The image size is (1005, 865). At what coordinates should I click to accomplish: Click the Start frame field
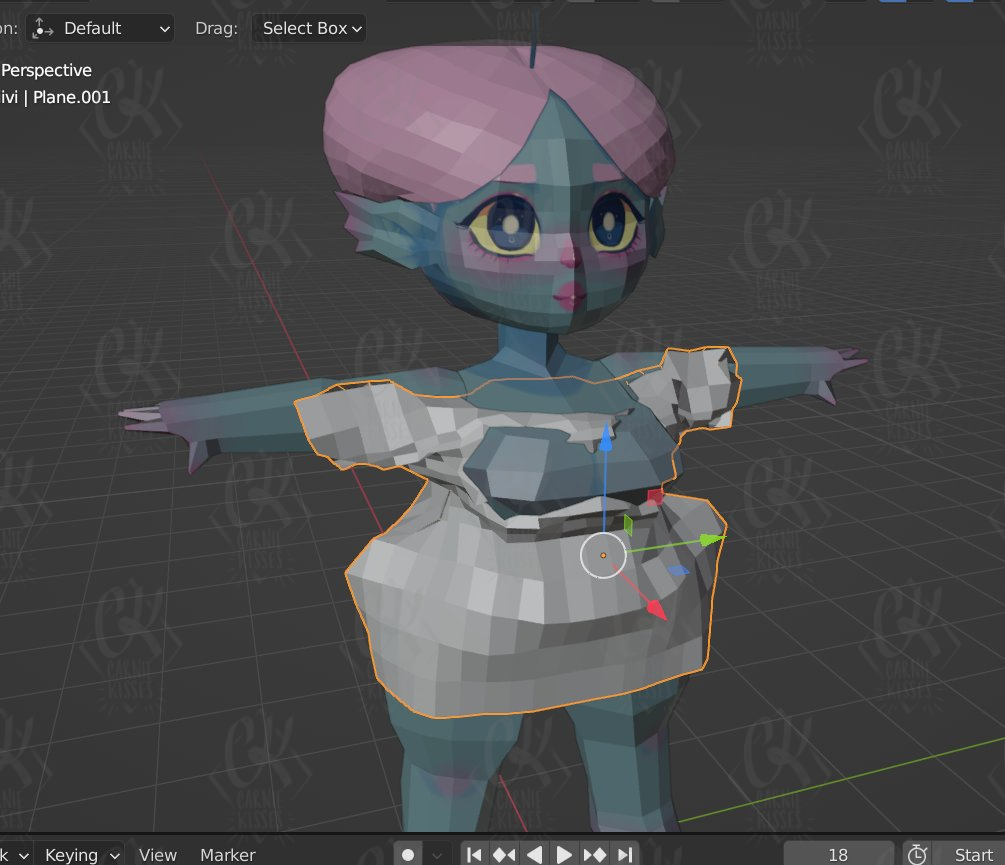(x=970, y=854)
